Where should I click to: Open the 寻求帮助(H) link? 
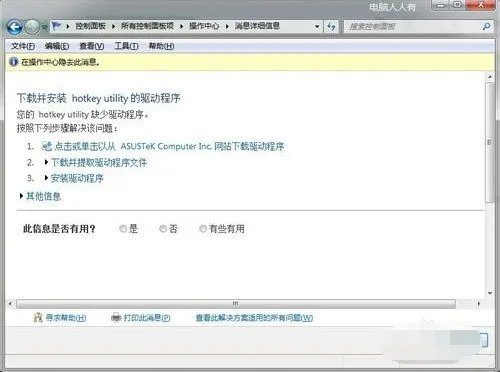pyautogui.click(x=66, y=318)
